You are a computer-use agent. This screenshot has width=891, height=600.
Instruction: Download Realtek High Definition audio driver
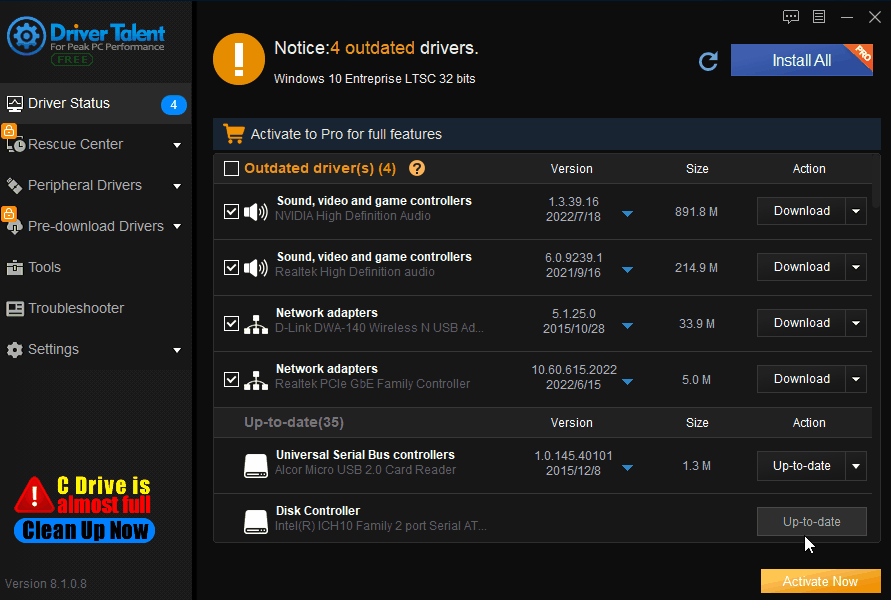(x=801, y=267)
